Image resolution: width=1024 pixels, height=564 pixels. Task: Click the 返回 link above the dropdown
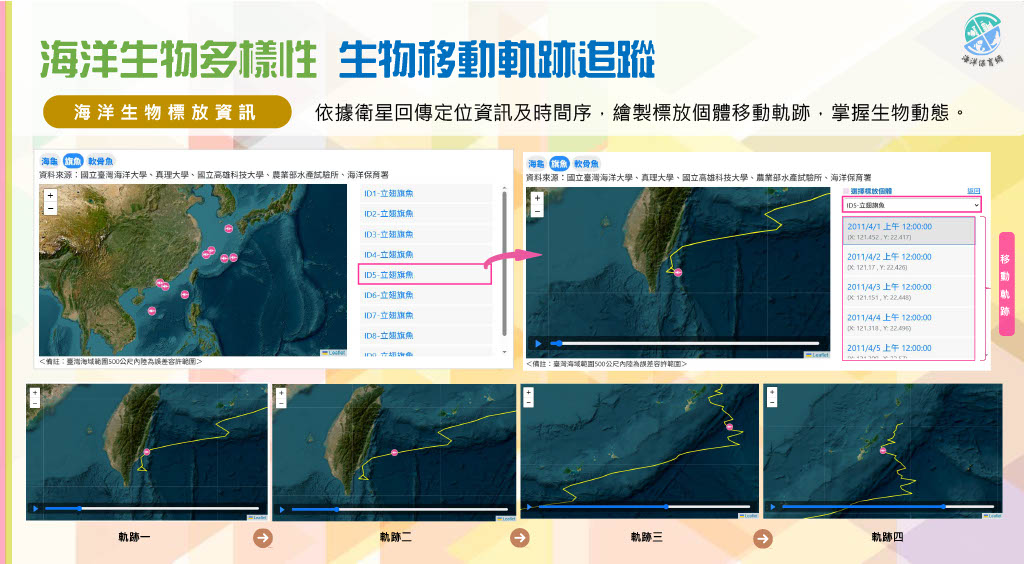click(974, 191)
